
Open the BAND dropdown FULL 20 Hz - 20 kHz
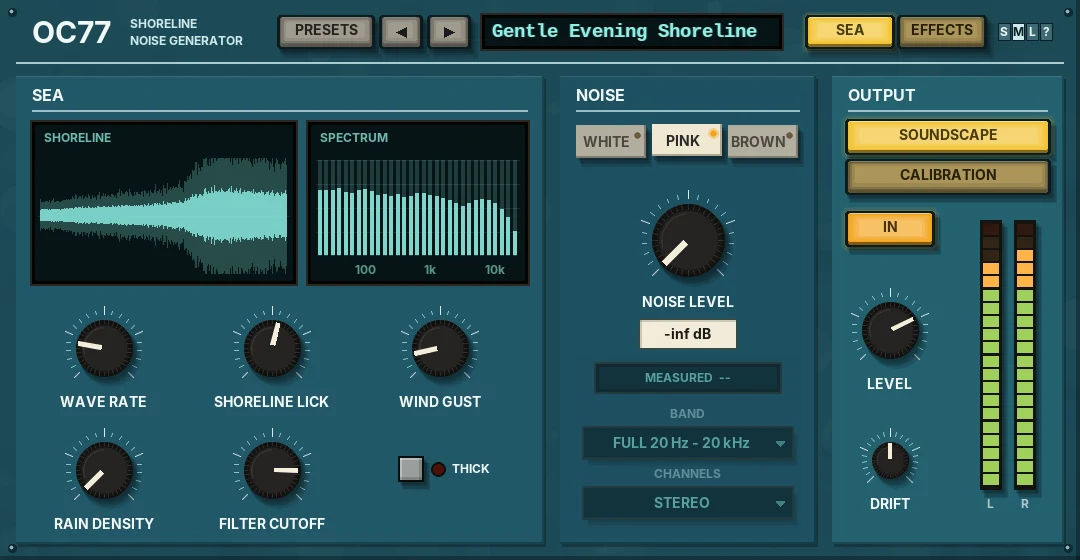687,443
